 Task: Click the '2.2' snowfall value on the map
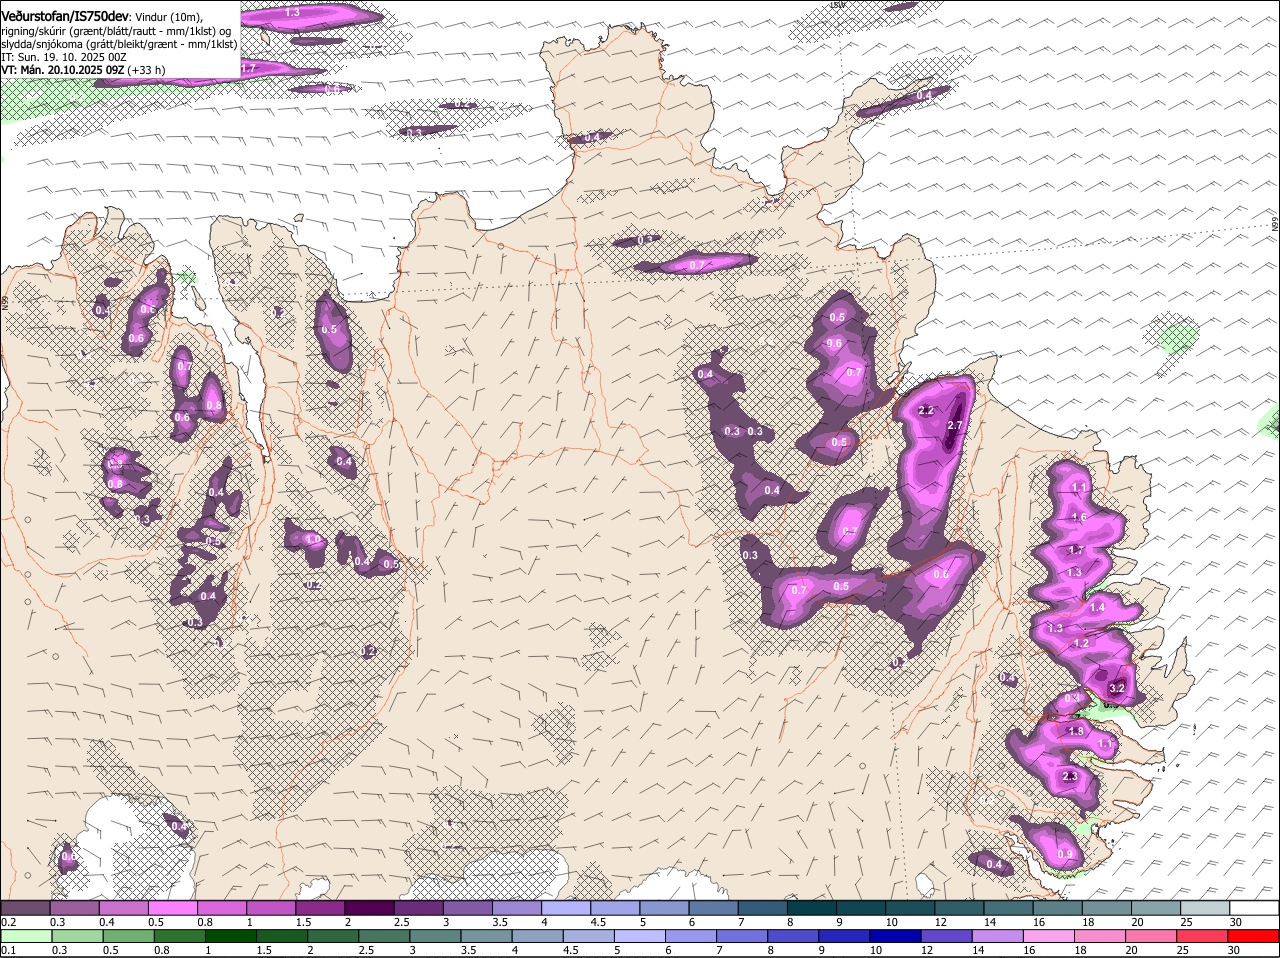pyautogui.click(x=926, y=411)
